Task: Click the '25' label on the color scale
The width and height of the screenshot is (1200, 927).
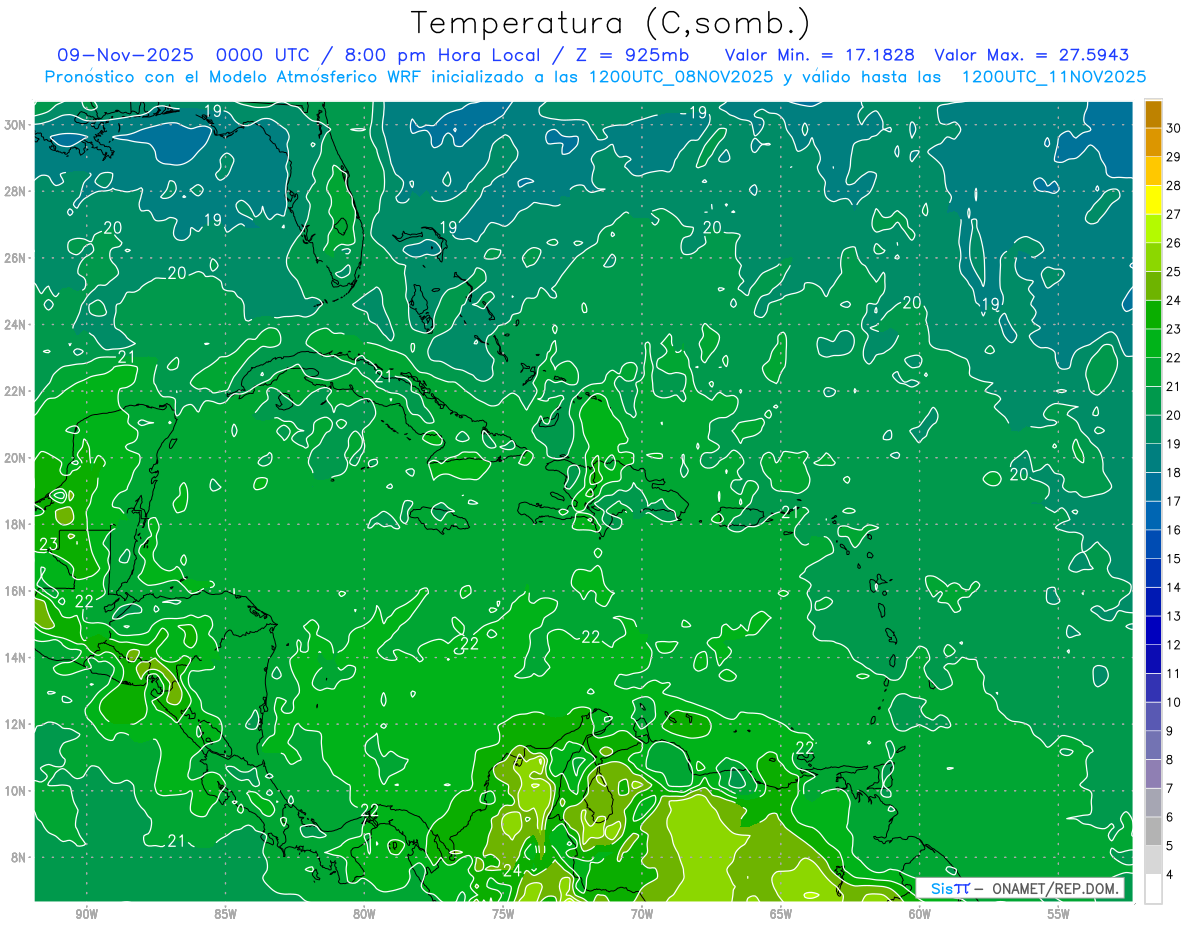Action: click(x=1174, y=272)
